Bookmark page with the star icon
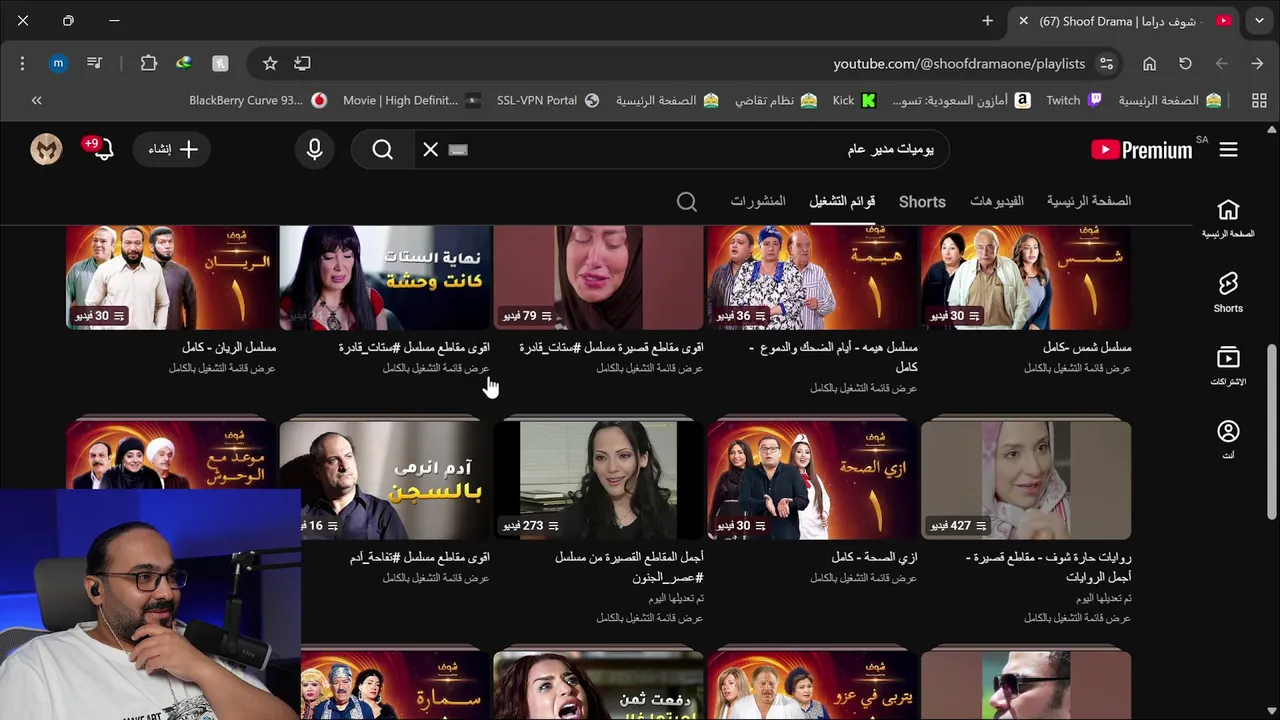Screen dimensions: 1280x720 [x=270, y=63]
